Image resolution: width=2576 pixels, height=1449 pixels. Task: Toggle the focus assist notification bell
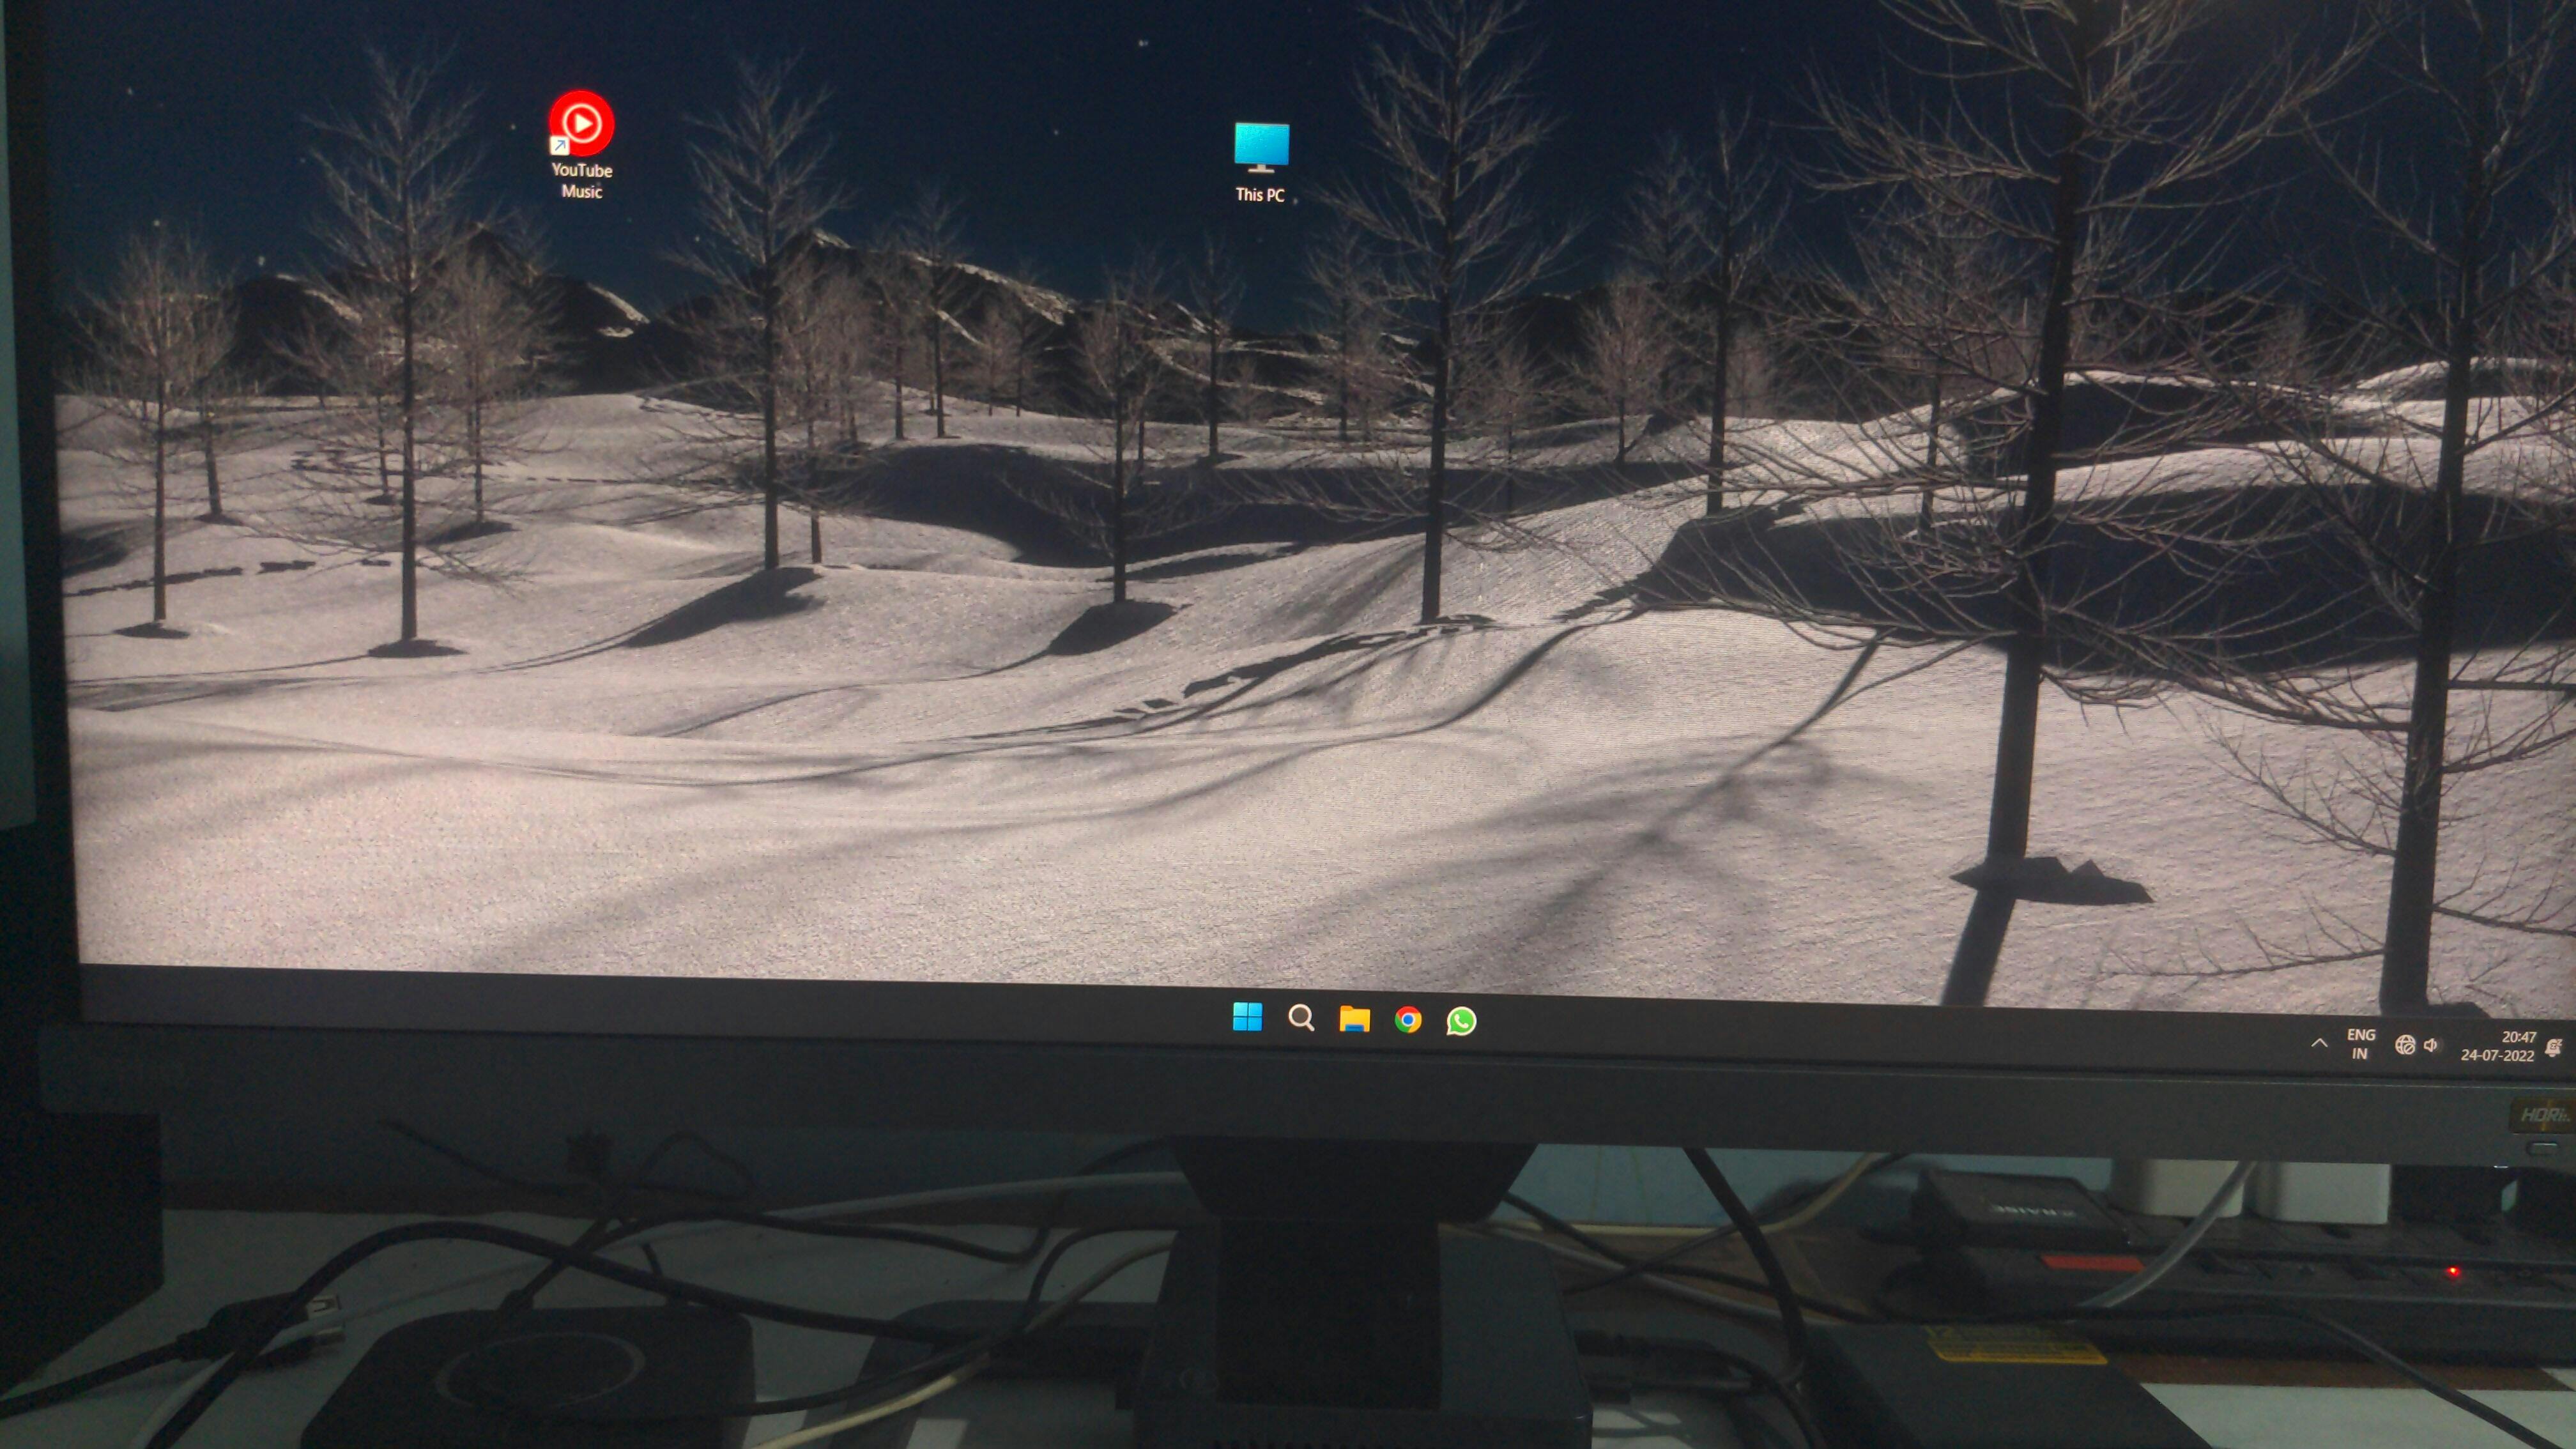pos(2553,1048)
